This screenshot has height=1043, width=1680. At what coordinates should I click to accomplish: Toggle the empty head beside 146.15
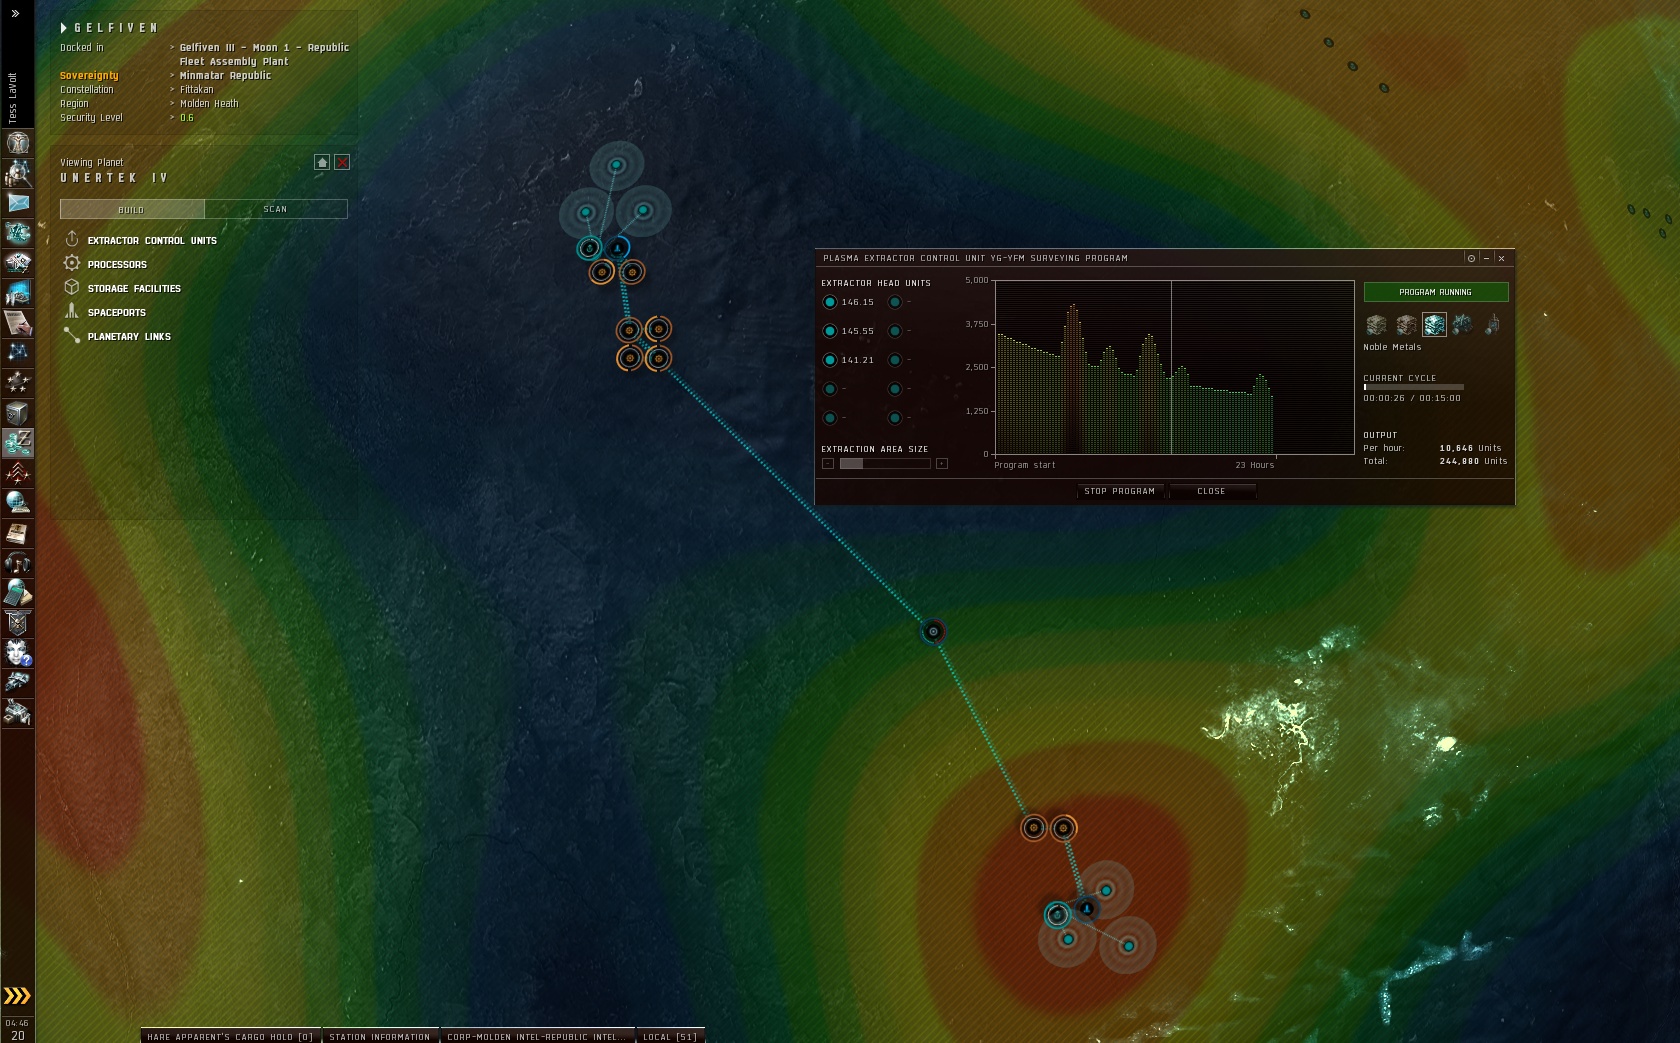coord(895,302)
